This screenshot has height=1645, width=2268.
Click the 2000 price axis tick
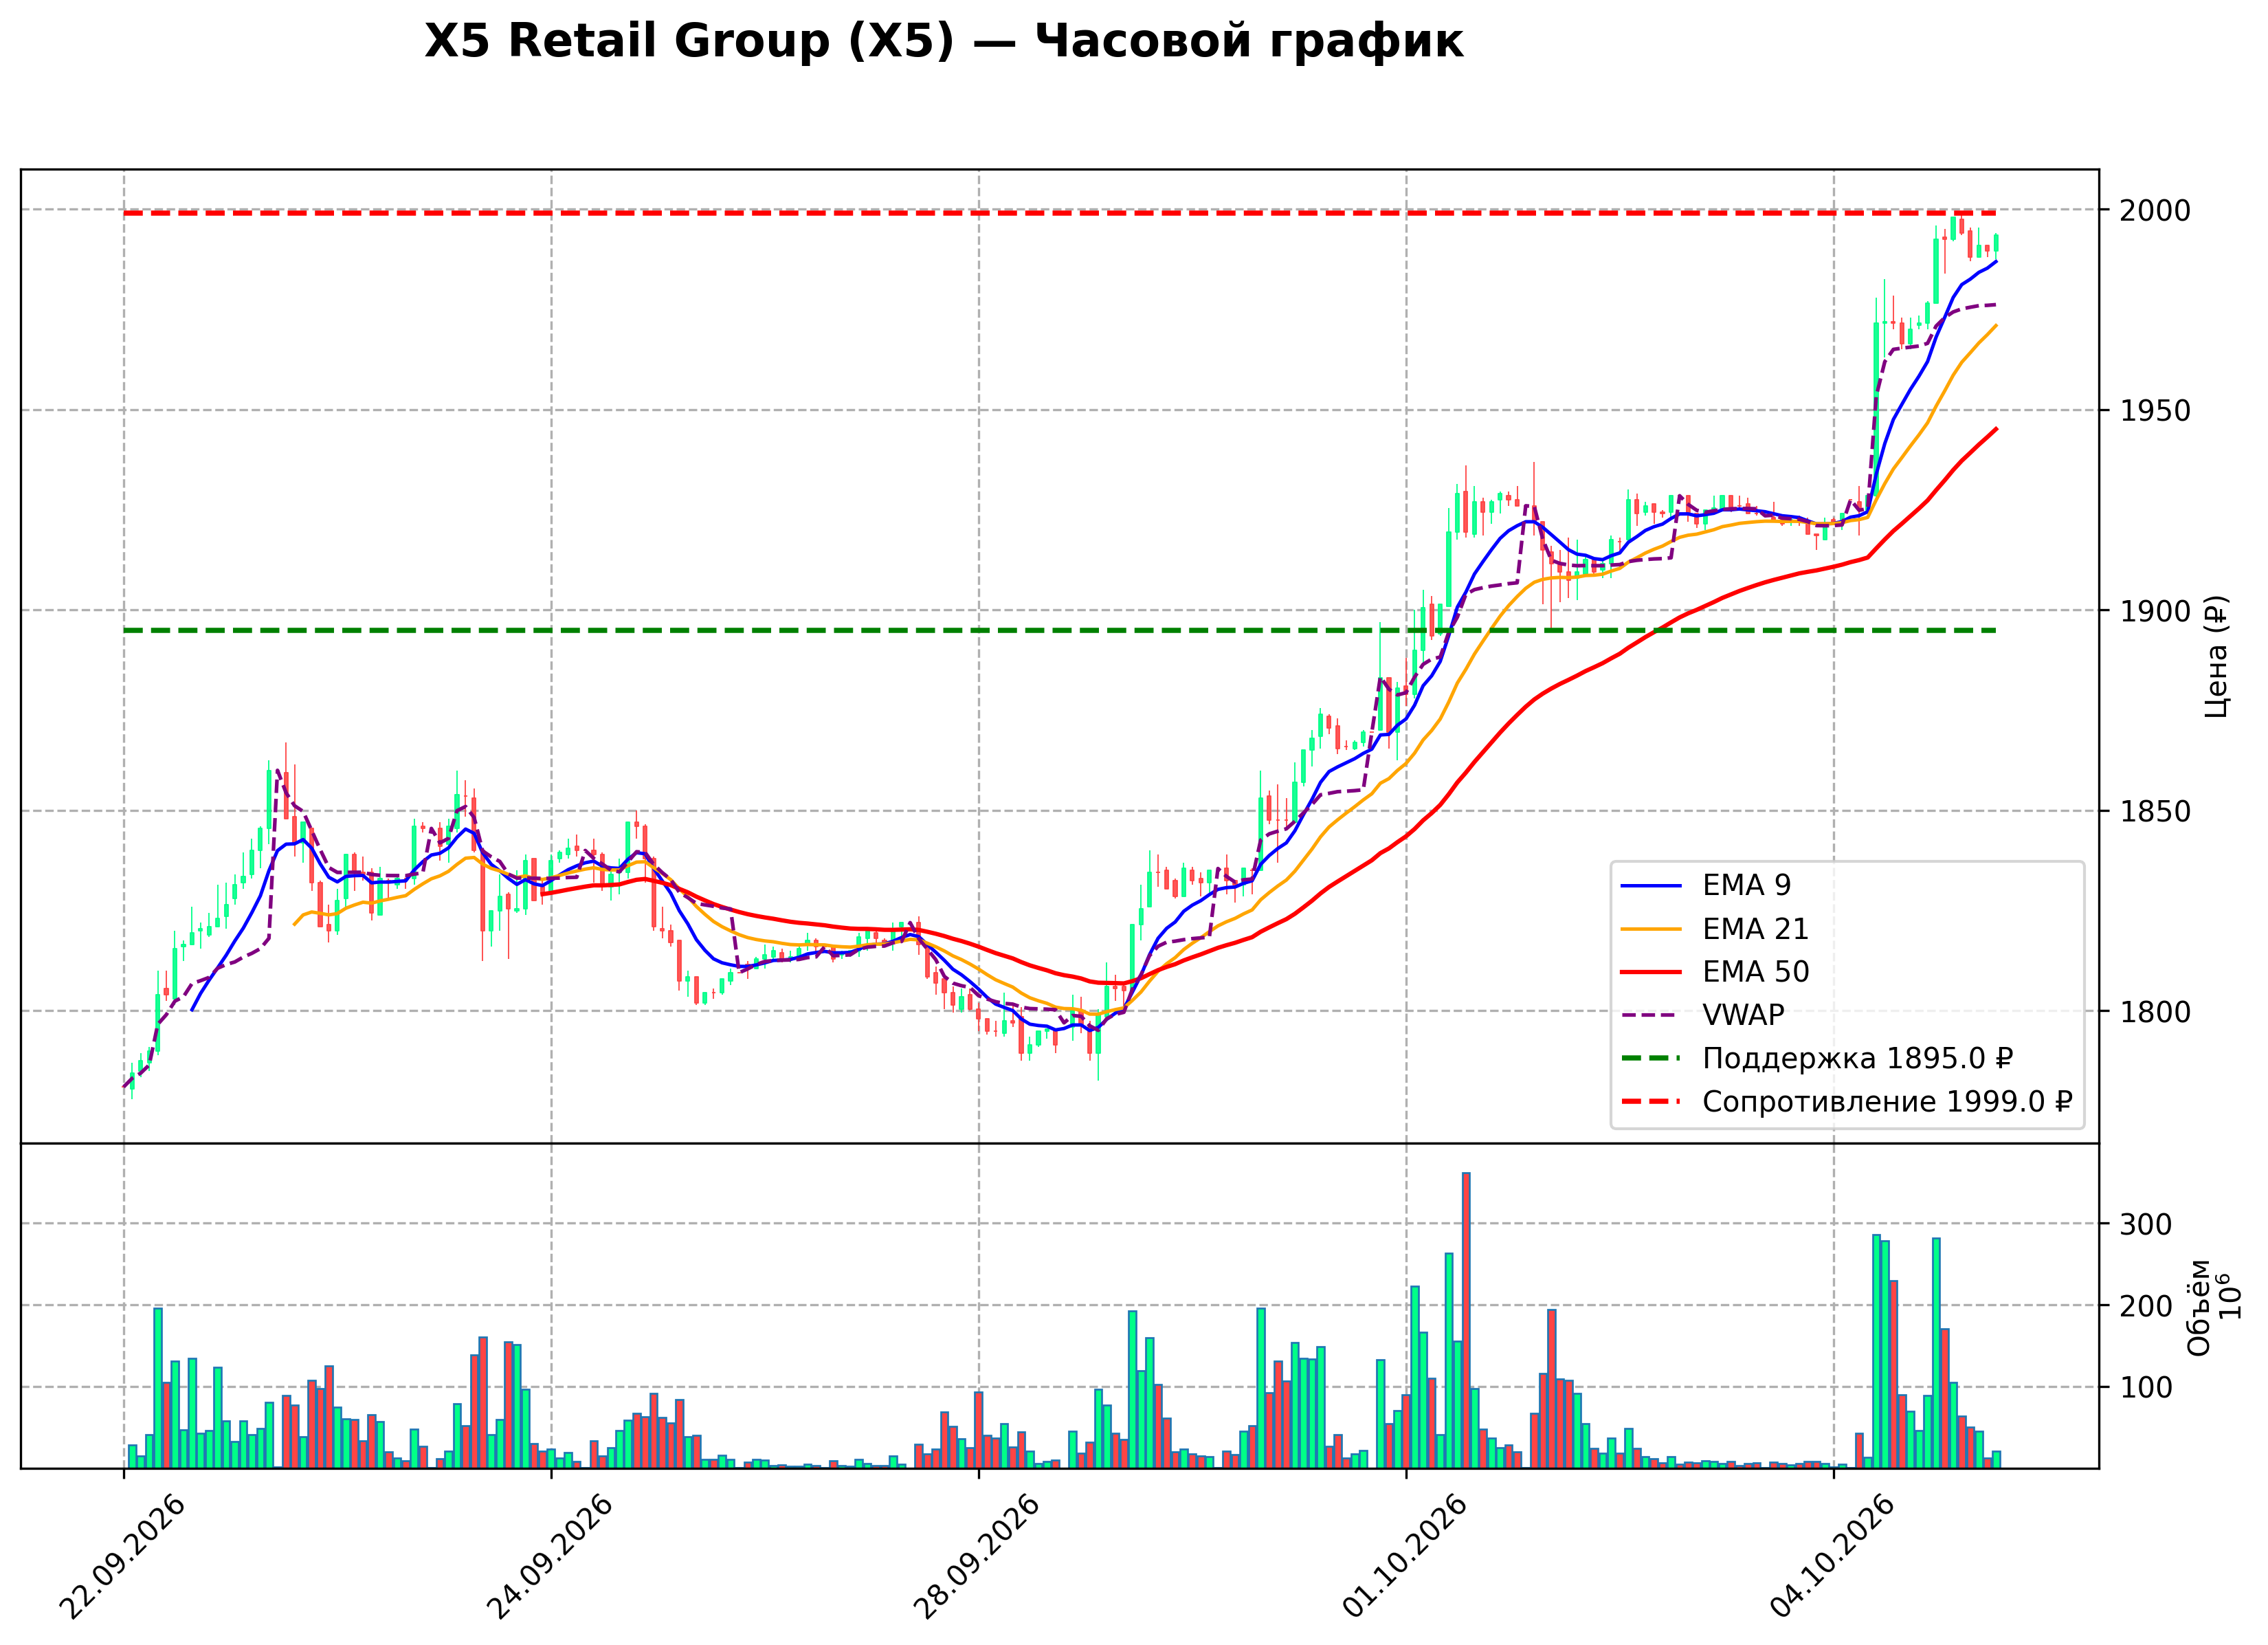coord(2155,210)
